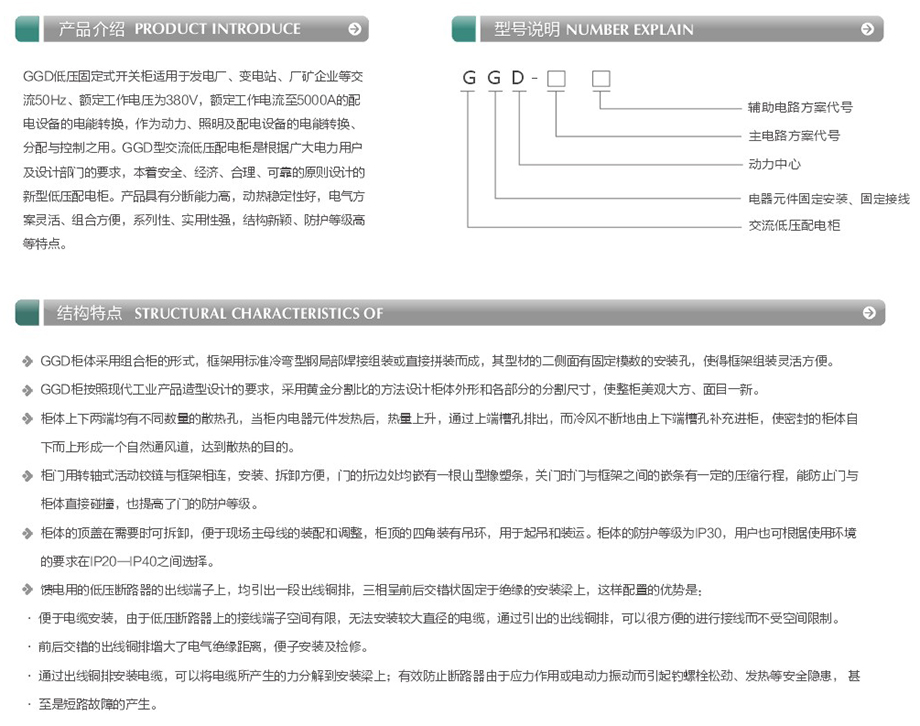This screenshot has width=920, height=726.
Task: Click bullet icon beside GGD柜按照现代工业产品造型
Action: click(27, 390)
